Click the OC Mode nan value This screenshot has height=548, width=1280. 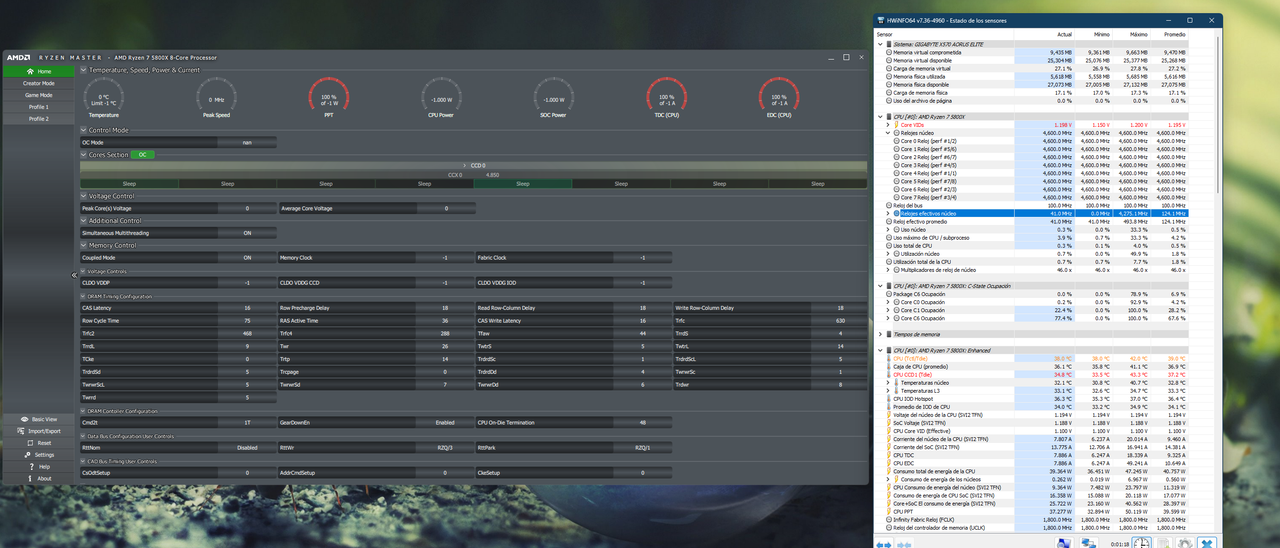pos(247,143)
